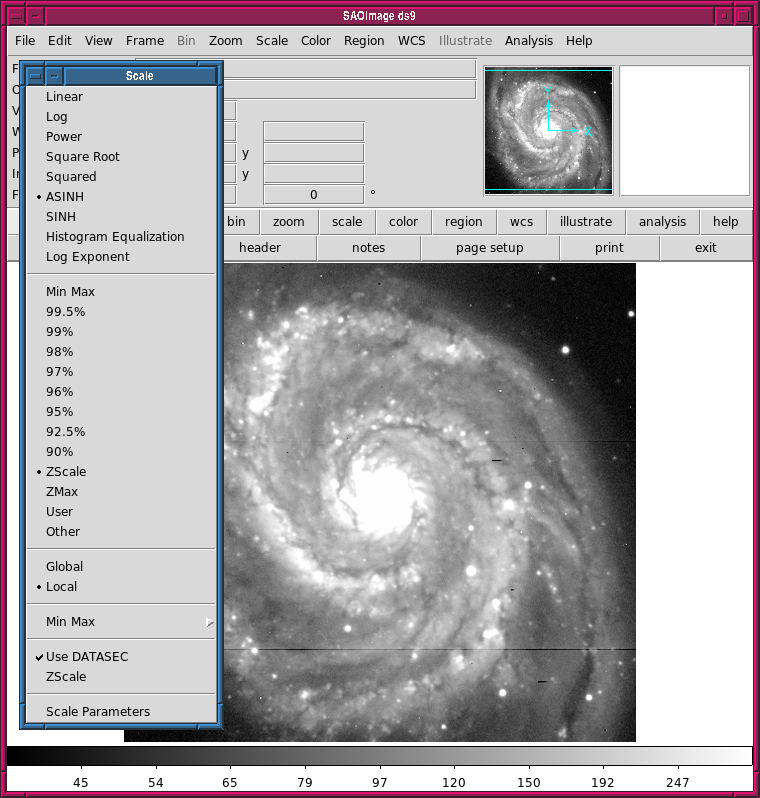Image resolution: width=760 pixels, height=798 pixels.
Task: Click the grayscale colorbar
Action: point(379,756)
